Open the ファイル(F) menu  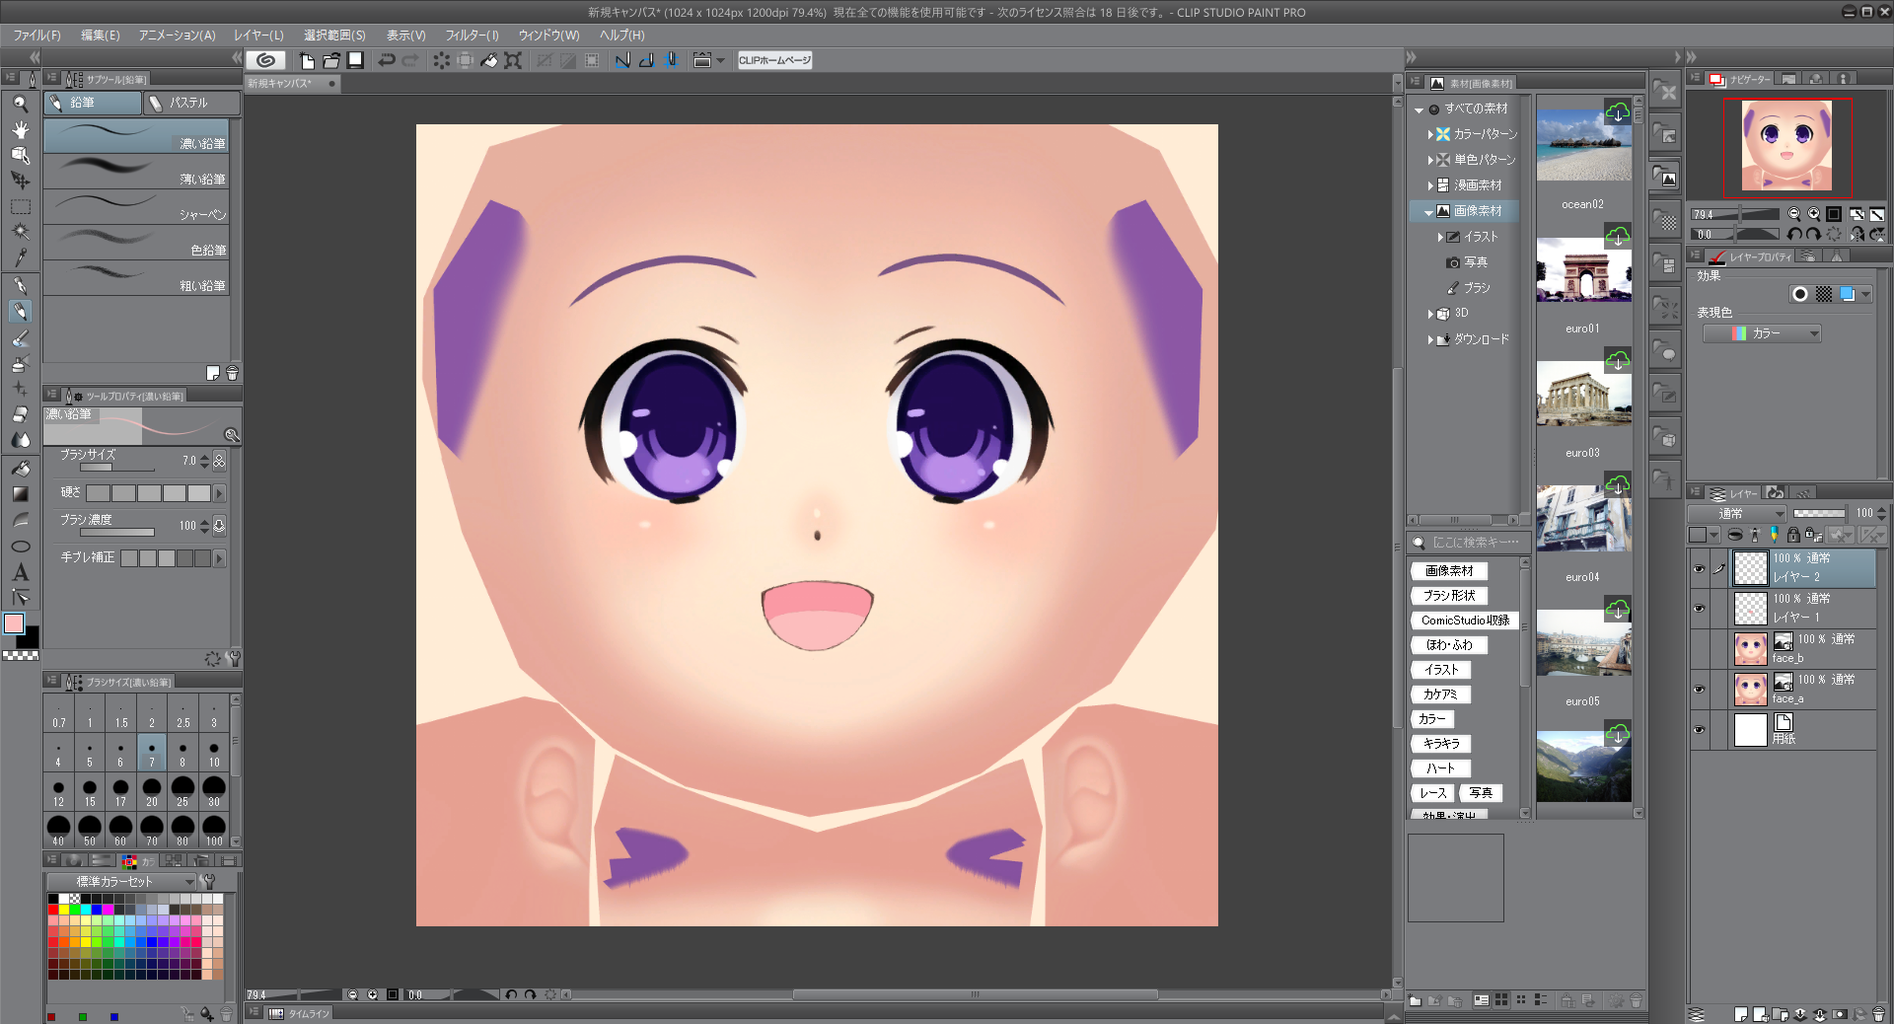pos(37,35)
